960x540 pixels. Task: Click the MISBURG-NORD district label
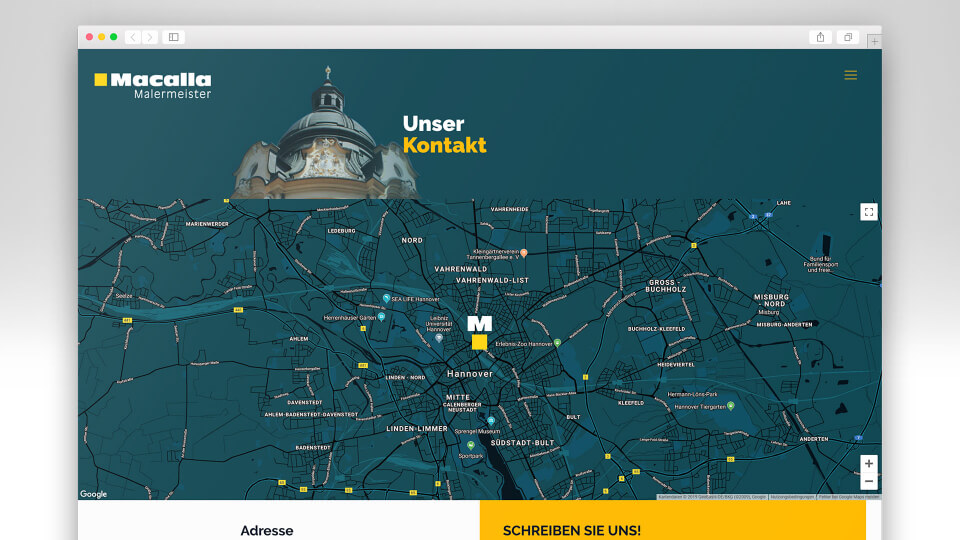771,300
